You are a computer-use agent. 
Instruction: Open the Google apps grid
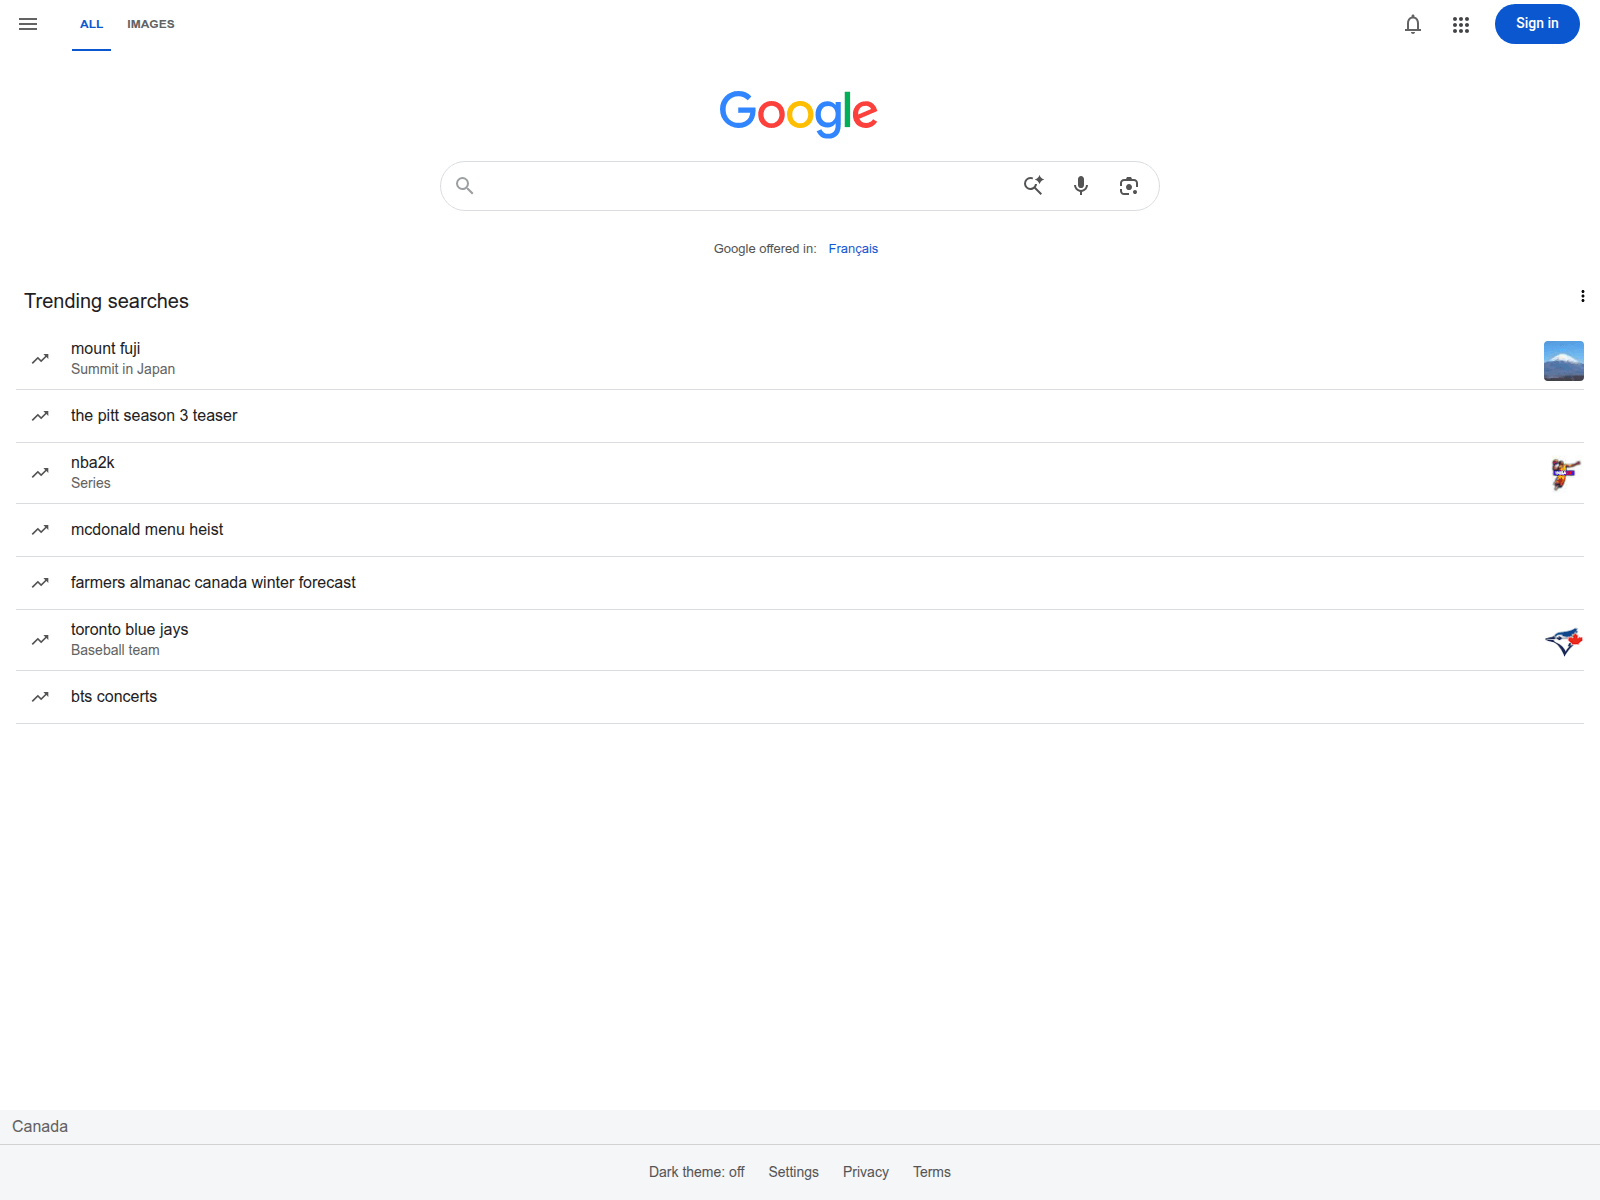(x=1461, y=24)
